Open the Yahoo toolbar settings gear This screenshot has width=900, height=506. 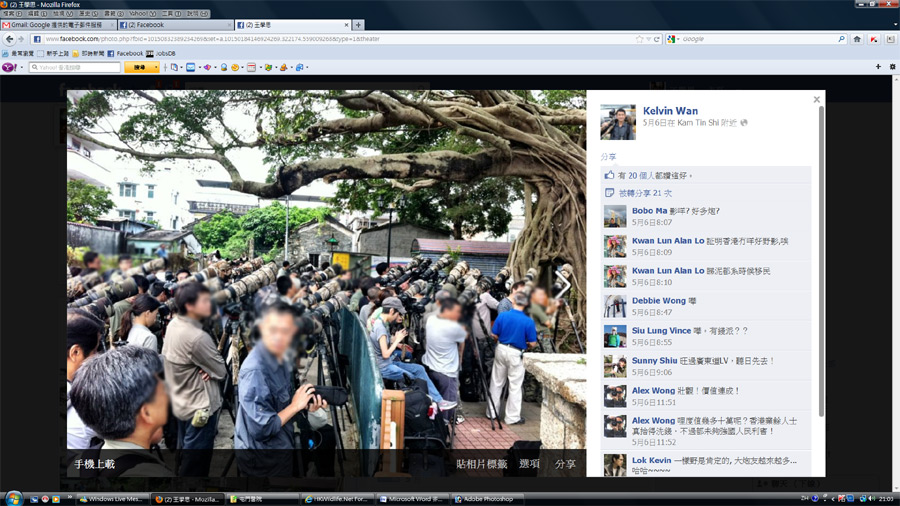pyautogui.click(x=890, y=67)
